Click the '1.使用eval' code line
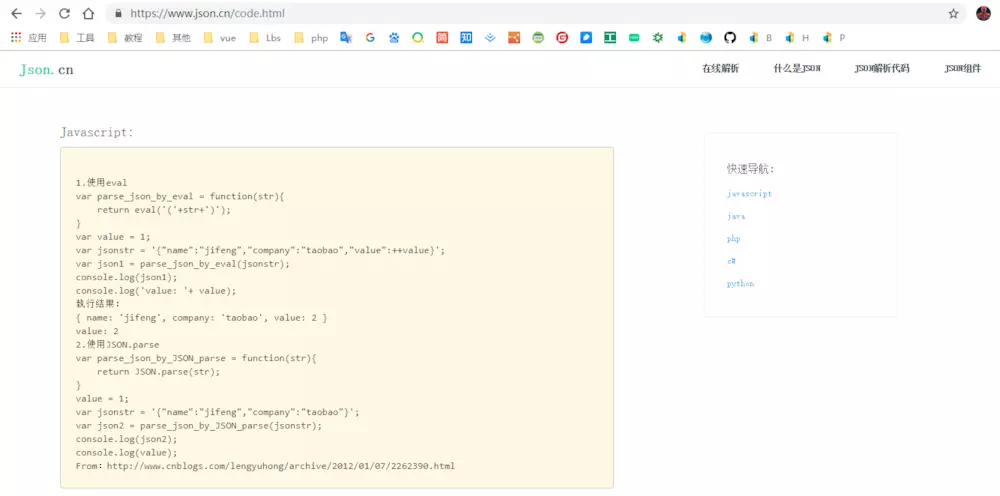Screen dimensions: 1000x496 point(101,182)
